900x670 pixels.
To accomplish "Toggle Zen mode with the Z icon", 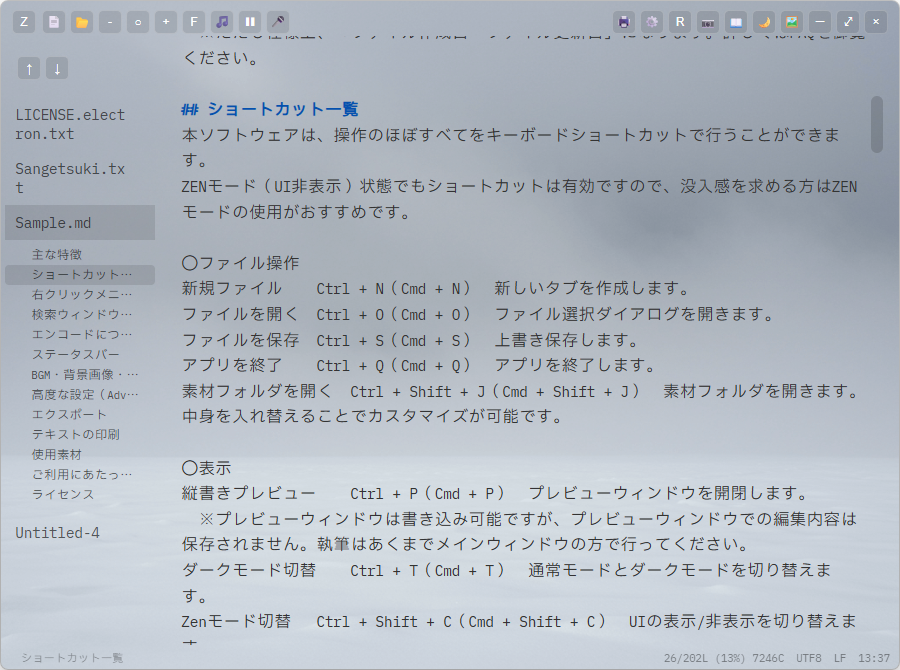I will (x=23, y=21).
